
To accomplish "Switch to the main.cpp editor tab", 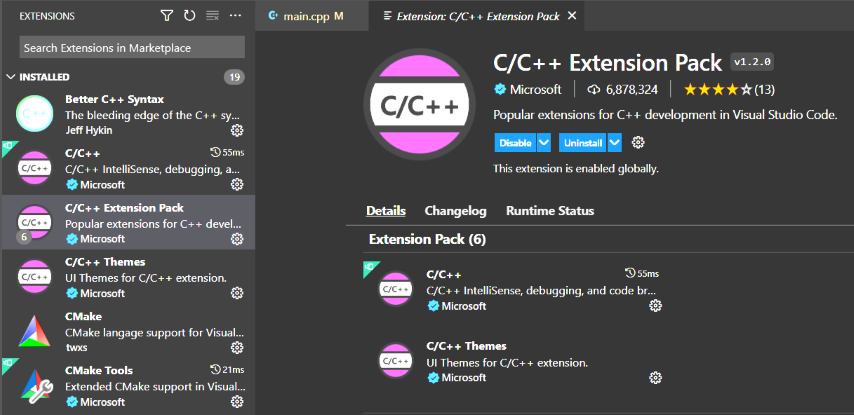I will (312, 16).
